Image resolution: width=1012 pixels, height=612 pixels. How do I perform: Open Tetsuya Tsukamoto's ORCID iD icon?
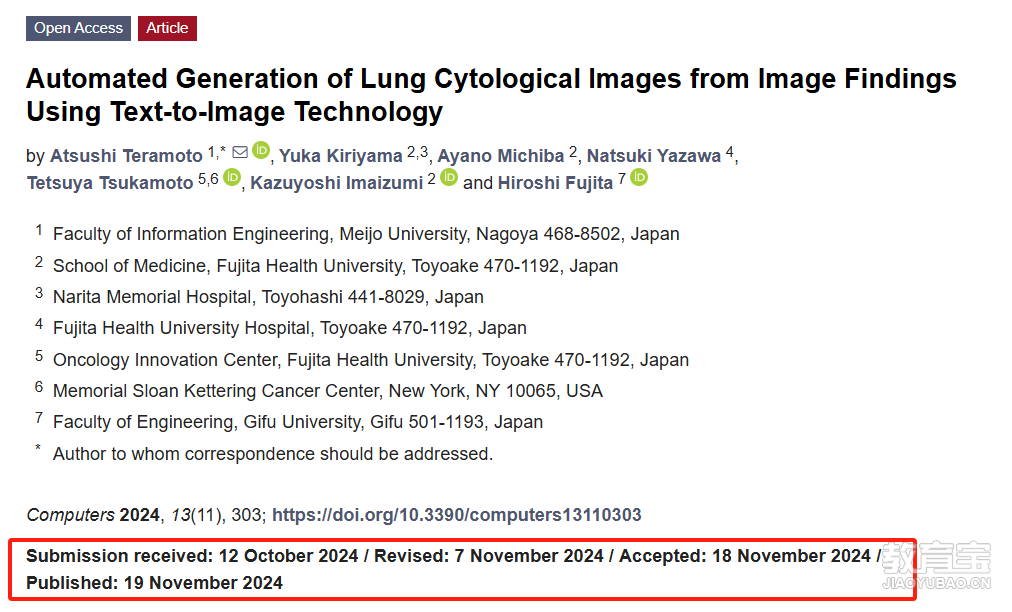232,177
